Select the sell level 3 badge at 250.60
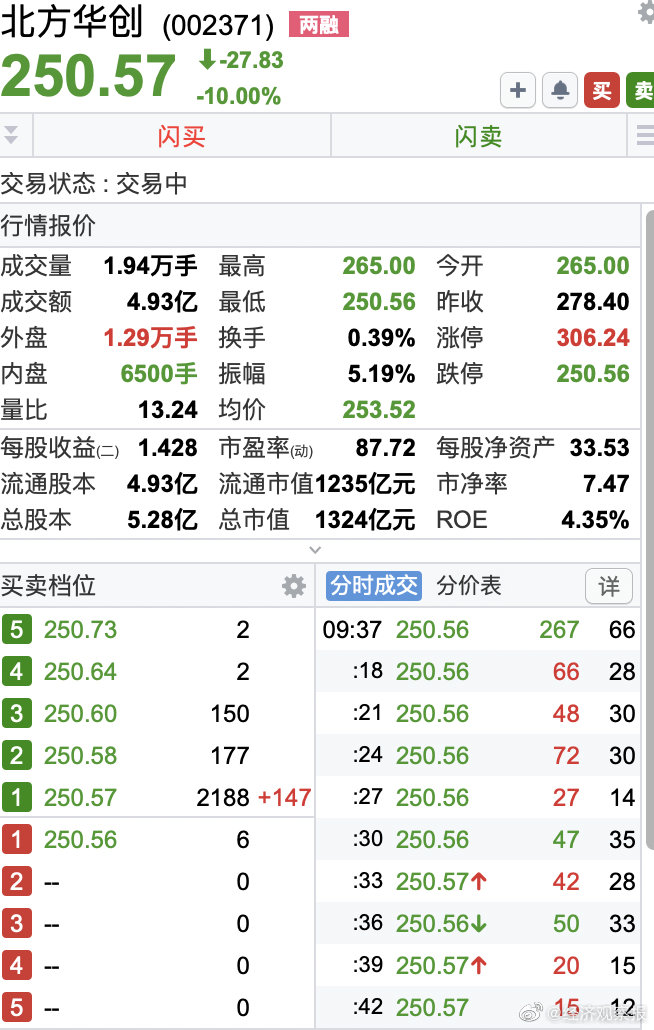The image size is (654, 1030). coord(16,713)
